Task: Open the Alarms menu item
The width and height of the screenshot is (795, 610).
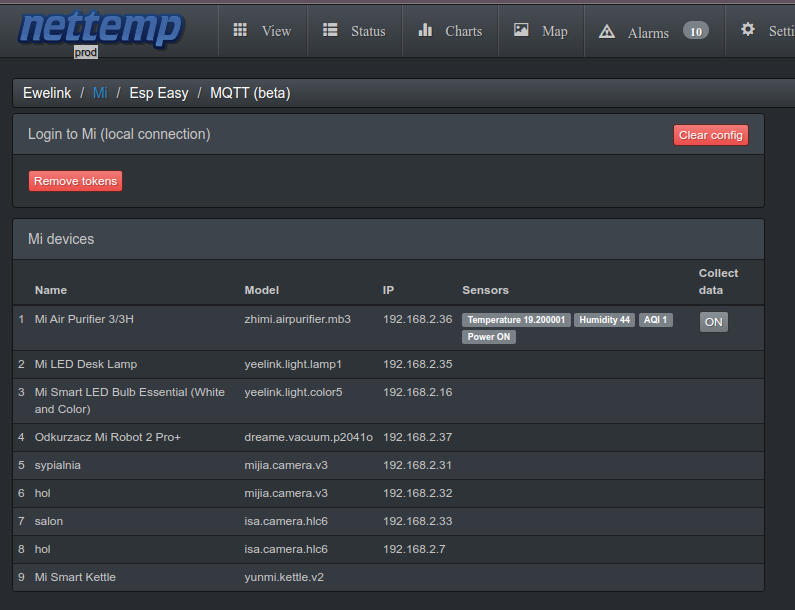Action: (654, 31)
